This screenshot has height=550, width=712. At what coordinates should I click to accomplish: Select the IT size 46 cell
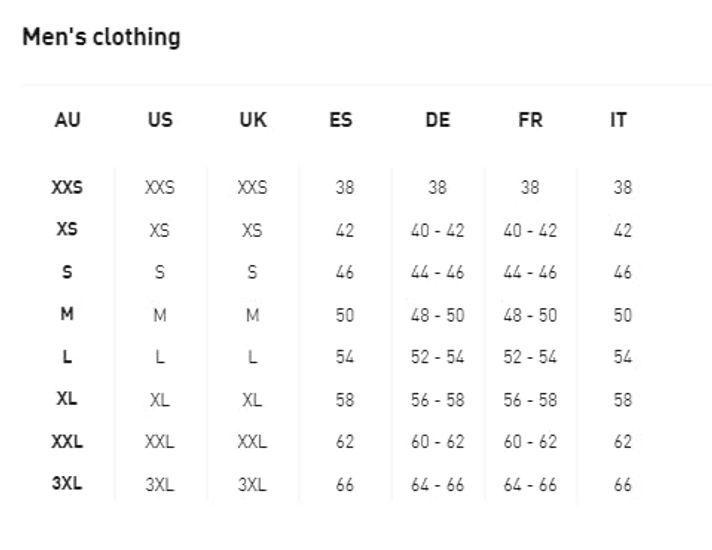[623, 272]
